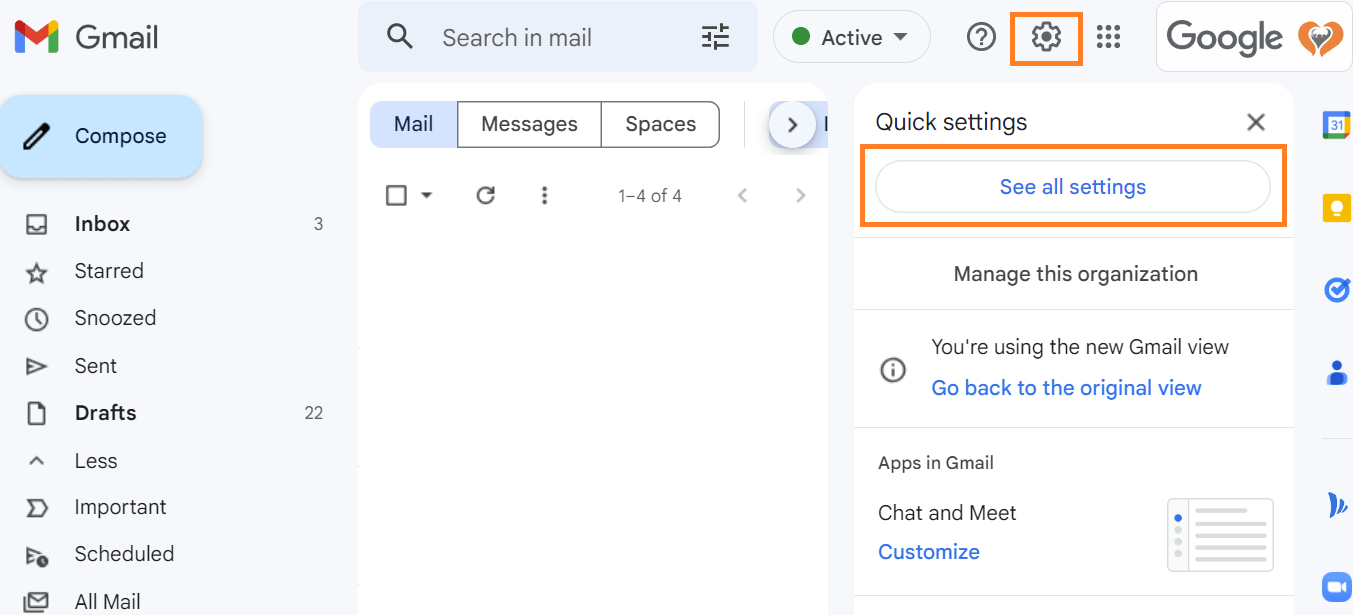Click Go back to the original view
The width and height of the screenshot is (1354, 616).
pos(1066,388)
